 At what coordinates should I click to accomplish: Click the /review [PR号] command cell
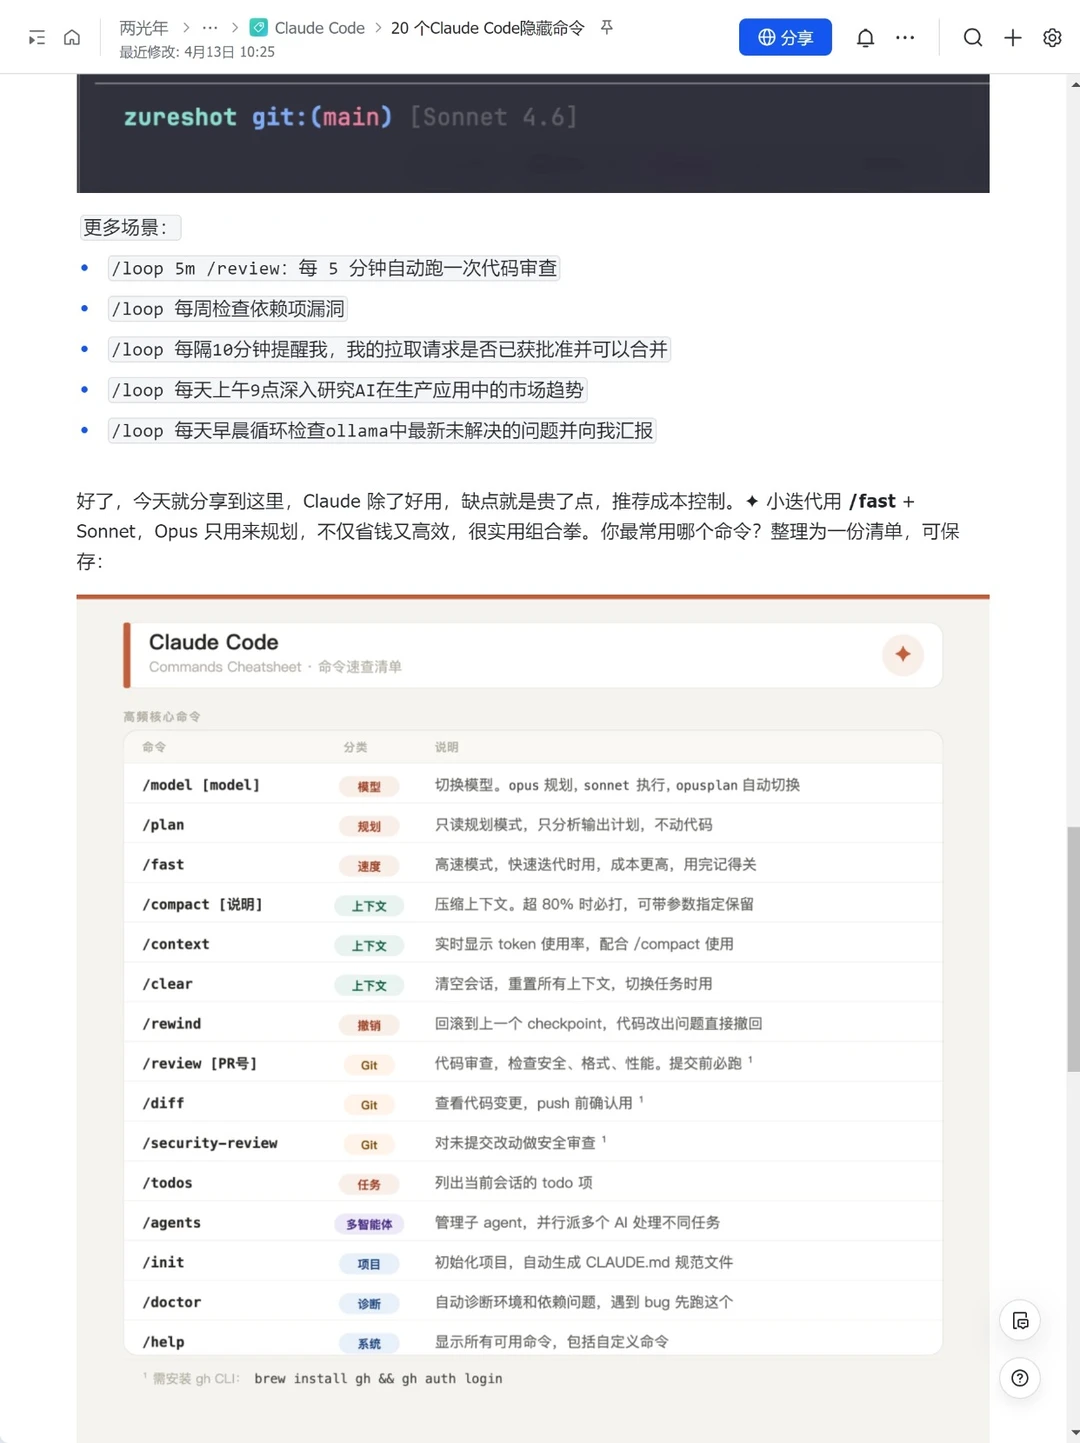[200, 1063]
